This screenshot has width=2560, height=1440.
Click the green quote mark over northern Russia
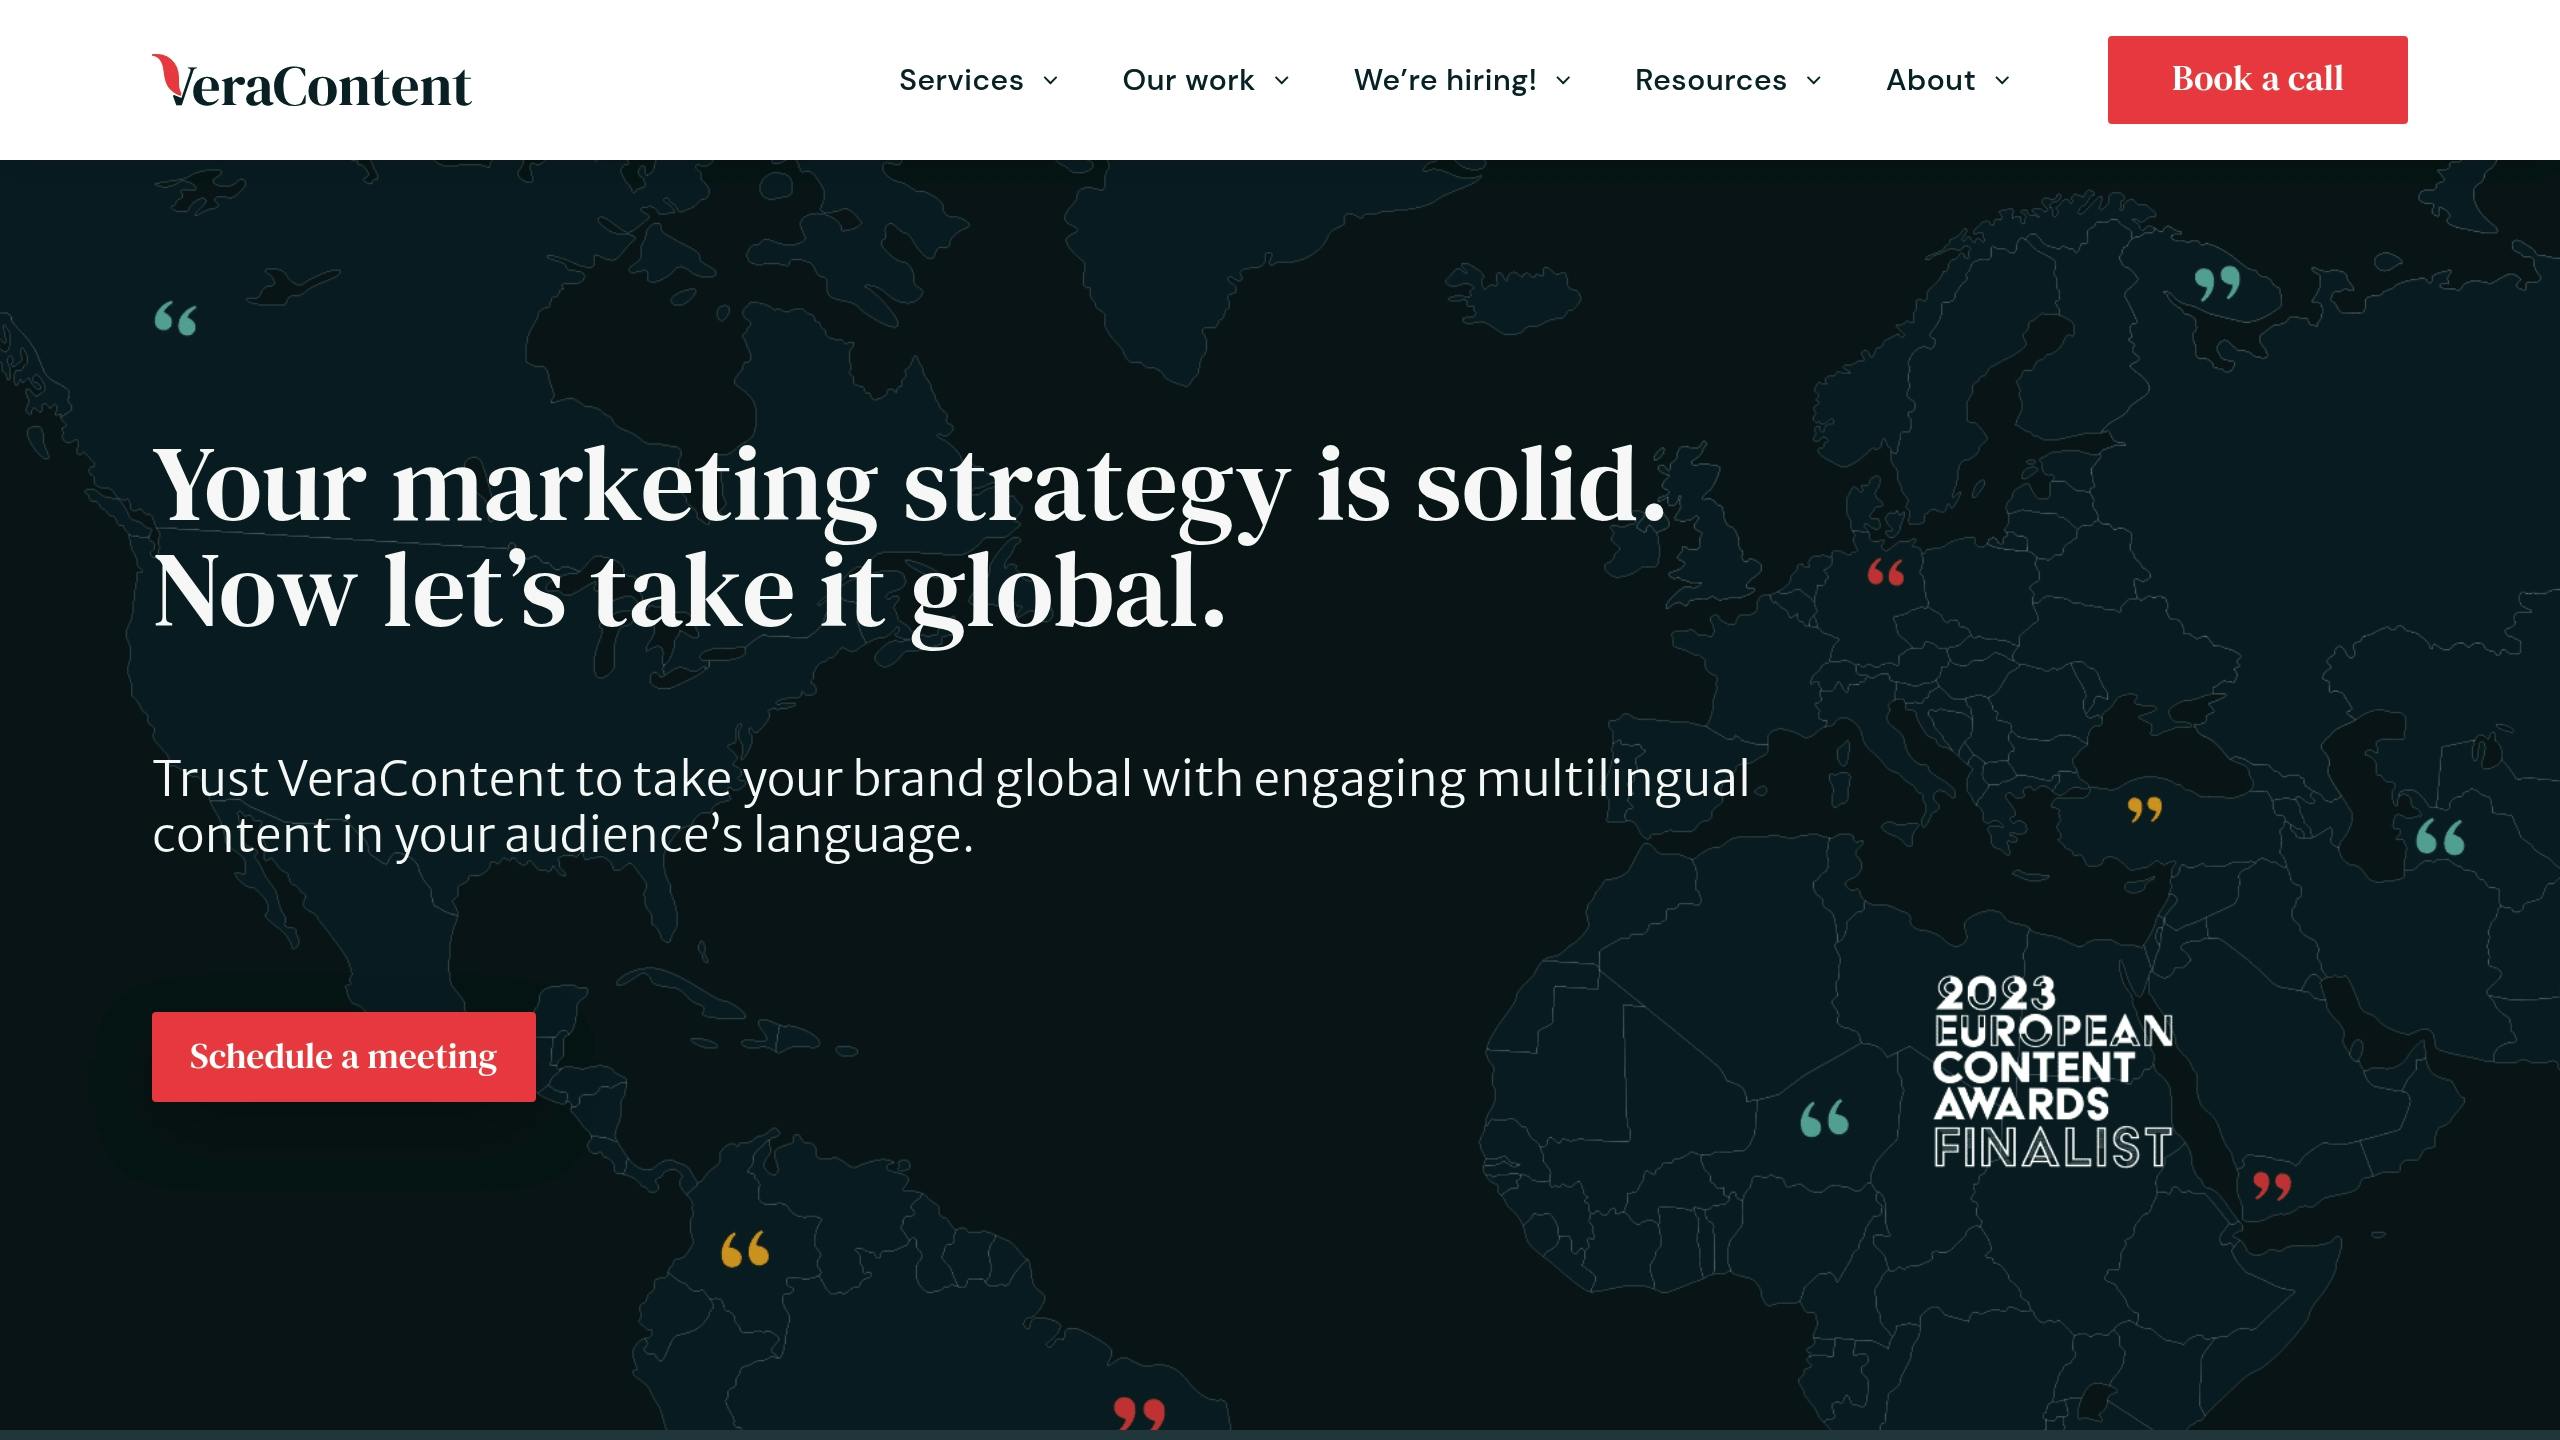tap(2217, 283)
